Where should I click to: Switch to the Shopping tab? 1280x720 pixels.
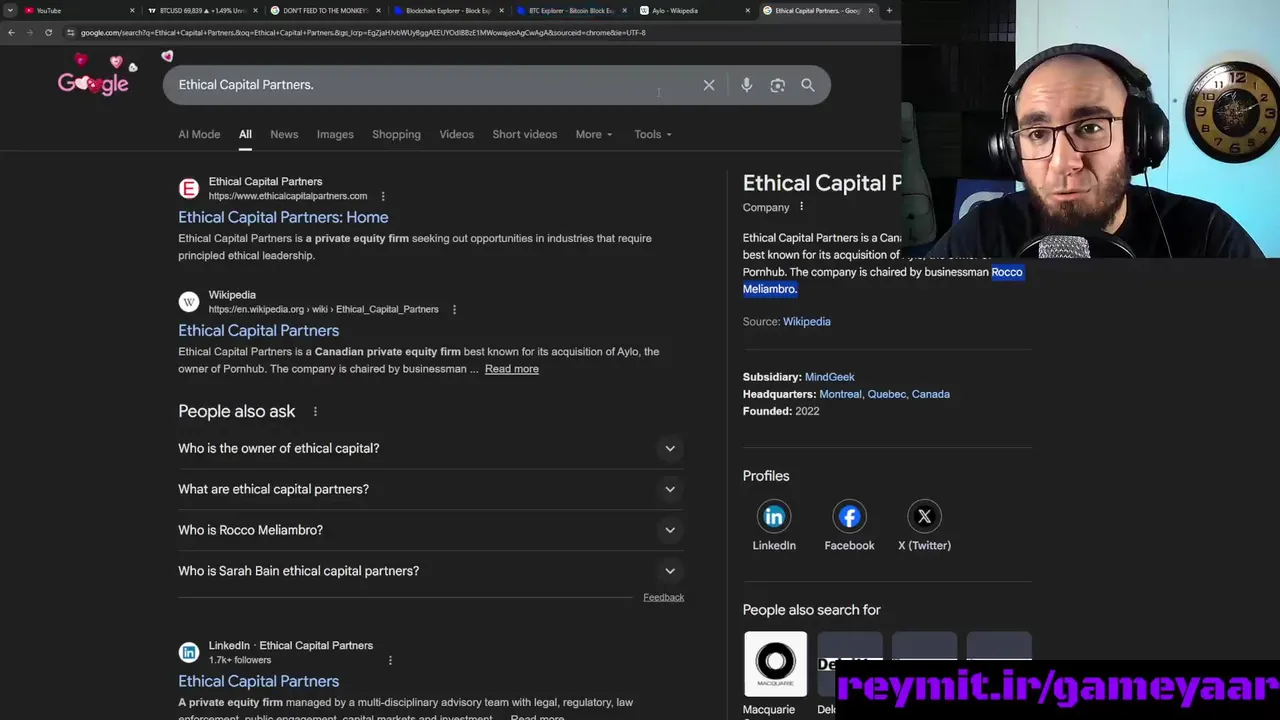396,134
